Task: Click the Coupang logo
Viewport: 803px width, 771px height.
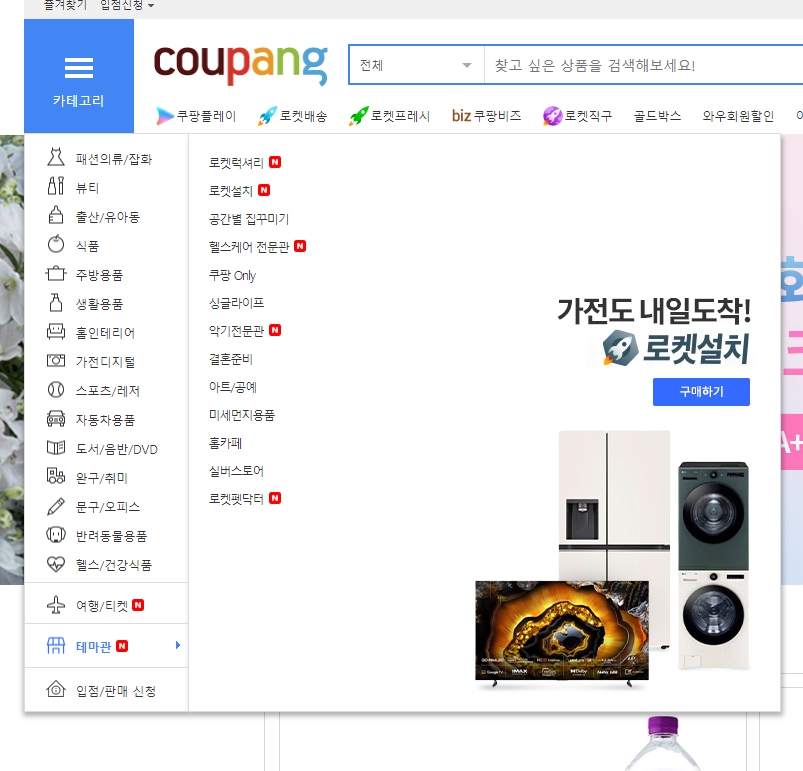Action: coord(240,65)
